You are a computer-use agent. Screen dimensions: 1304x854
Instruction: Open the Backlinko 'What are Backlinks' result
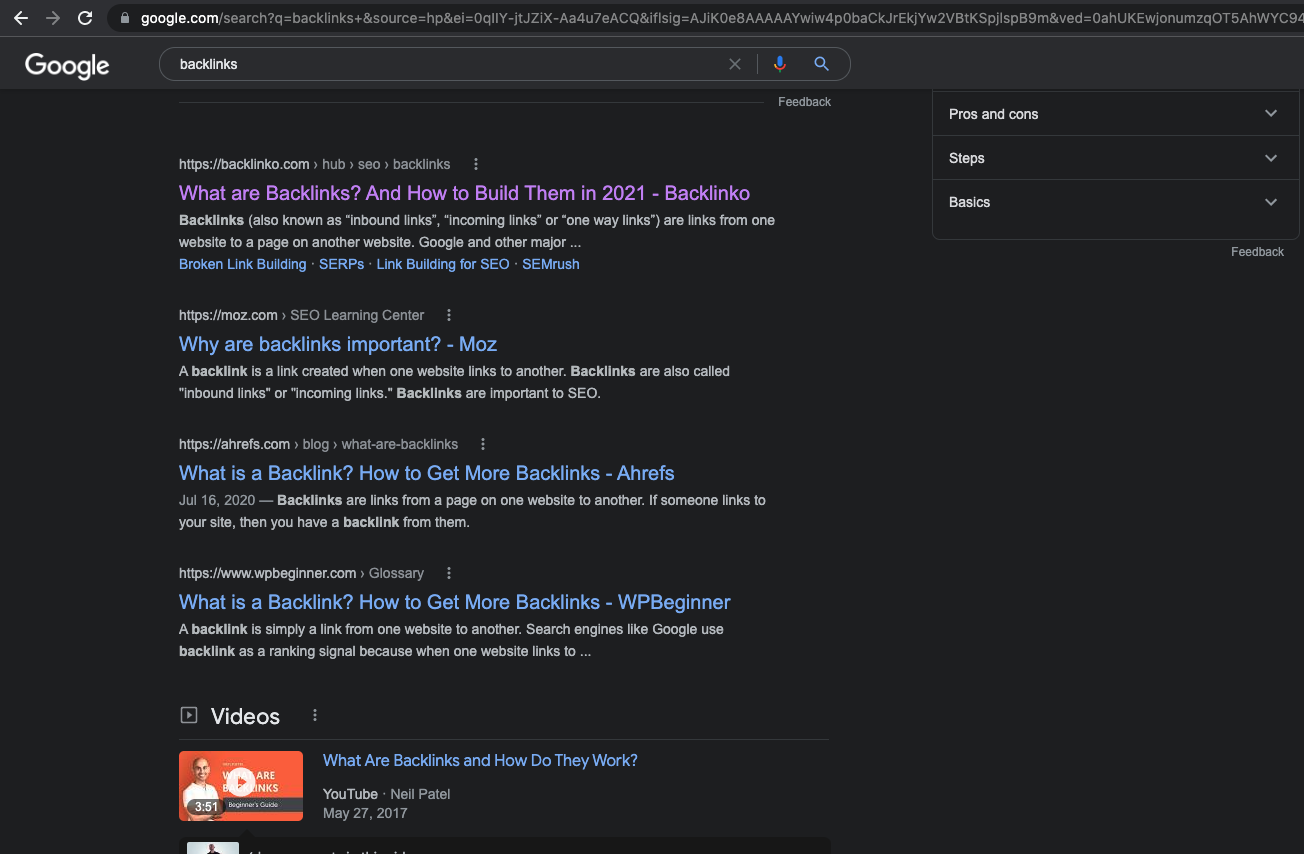pos(464,193)
